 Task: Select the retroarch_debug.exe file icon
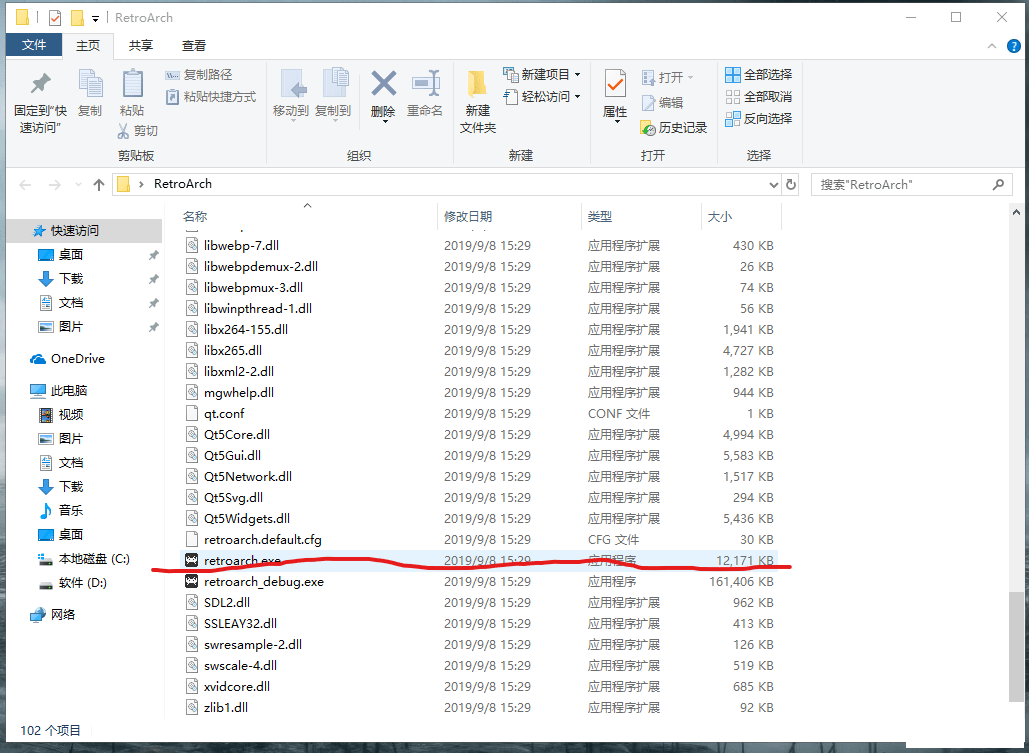click(192, 582)
